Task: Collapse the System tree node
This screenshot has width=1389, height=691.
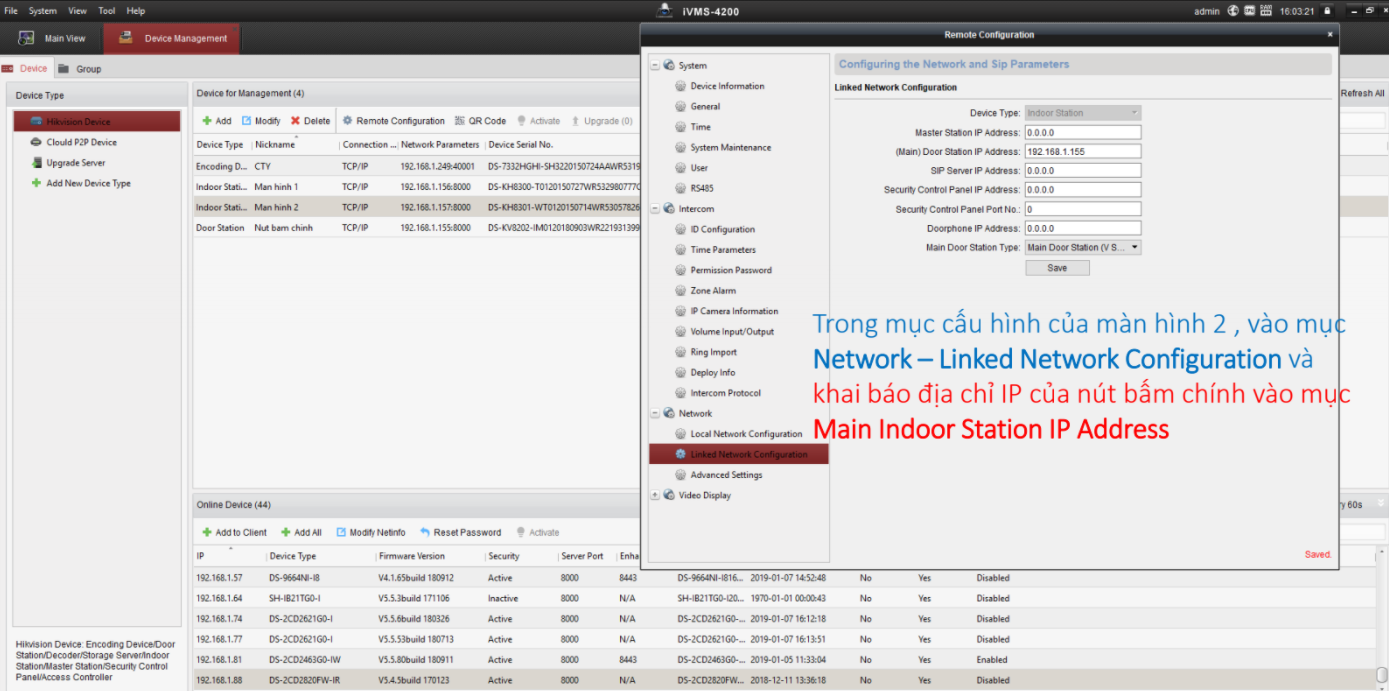Action: pyautogui.click(x=655, y=66)
